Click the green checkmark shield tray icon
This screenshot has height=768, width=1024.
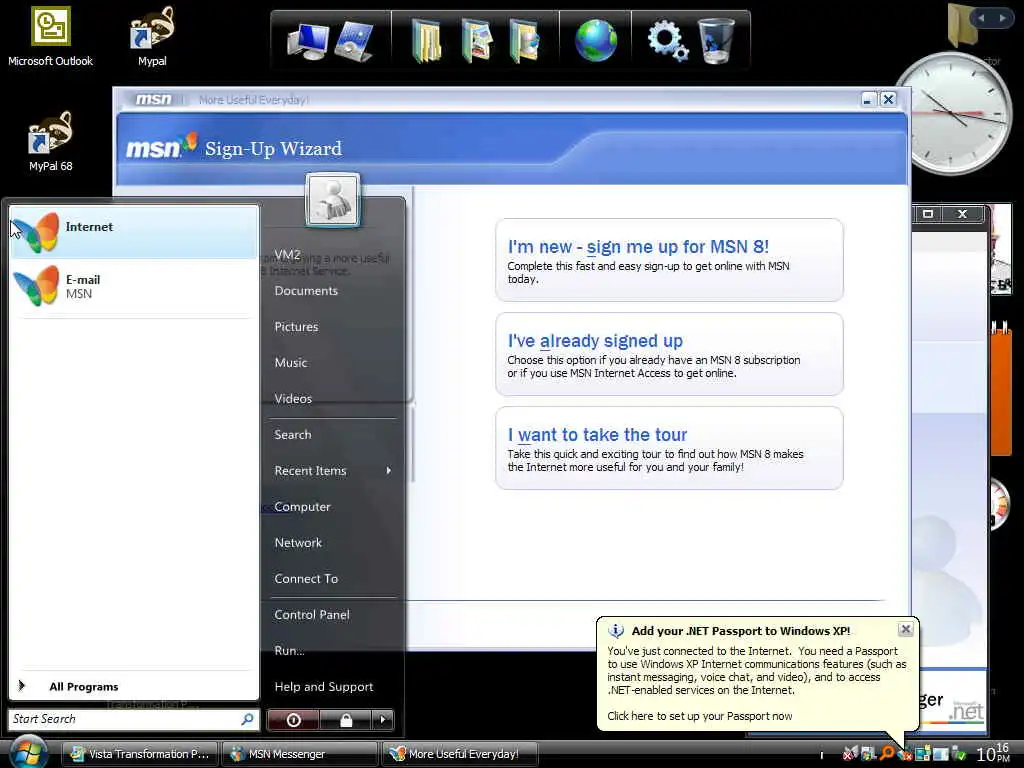(x=959, y=754)
